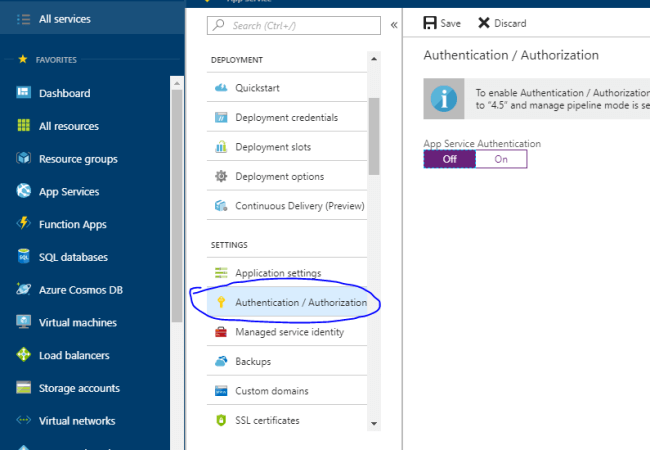650x450 pixels.
Task: Click the Deployment credentials icon
Action: pyautogui.click(x=221, y=117)
